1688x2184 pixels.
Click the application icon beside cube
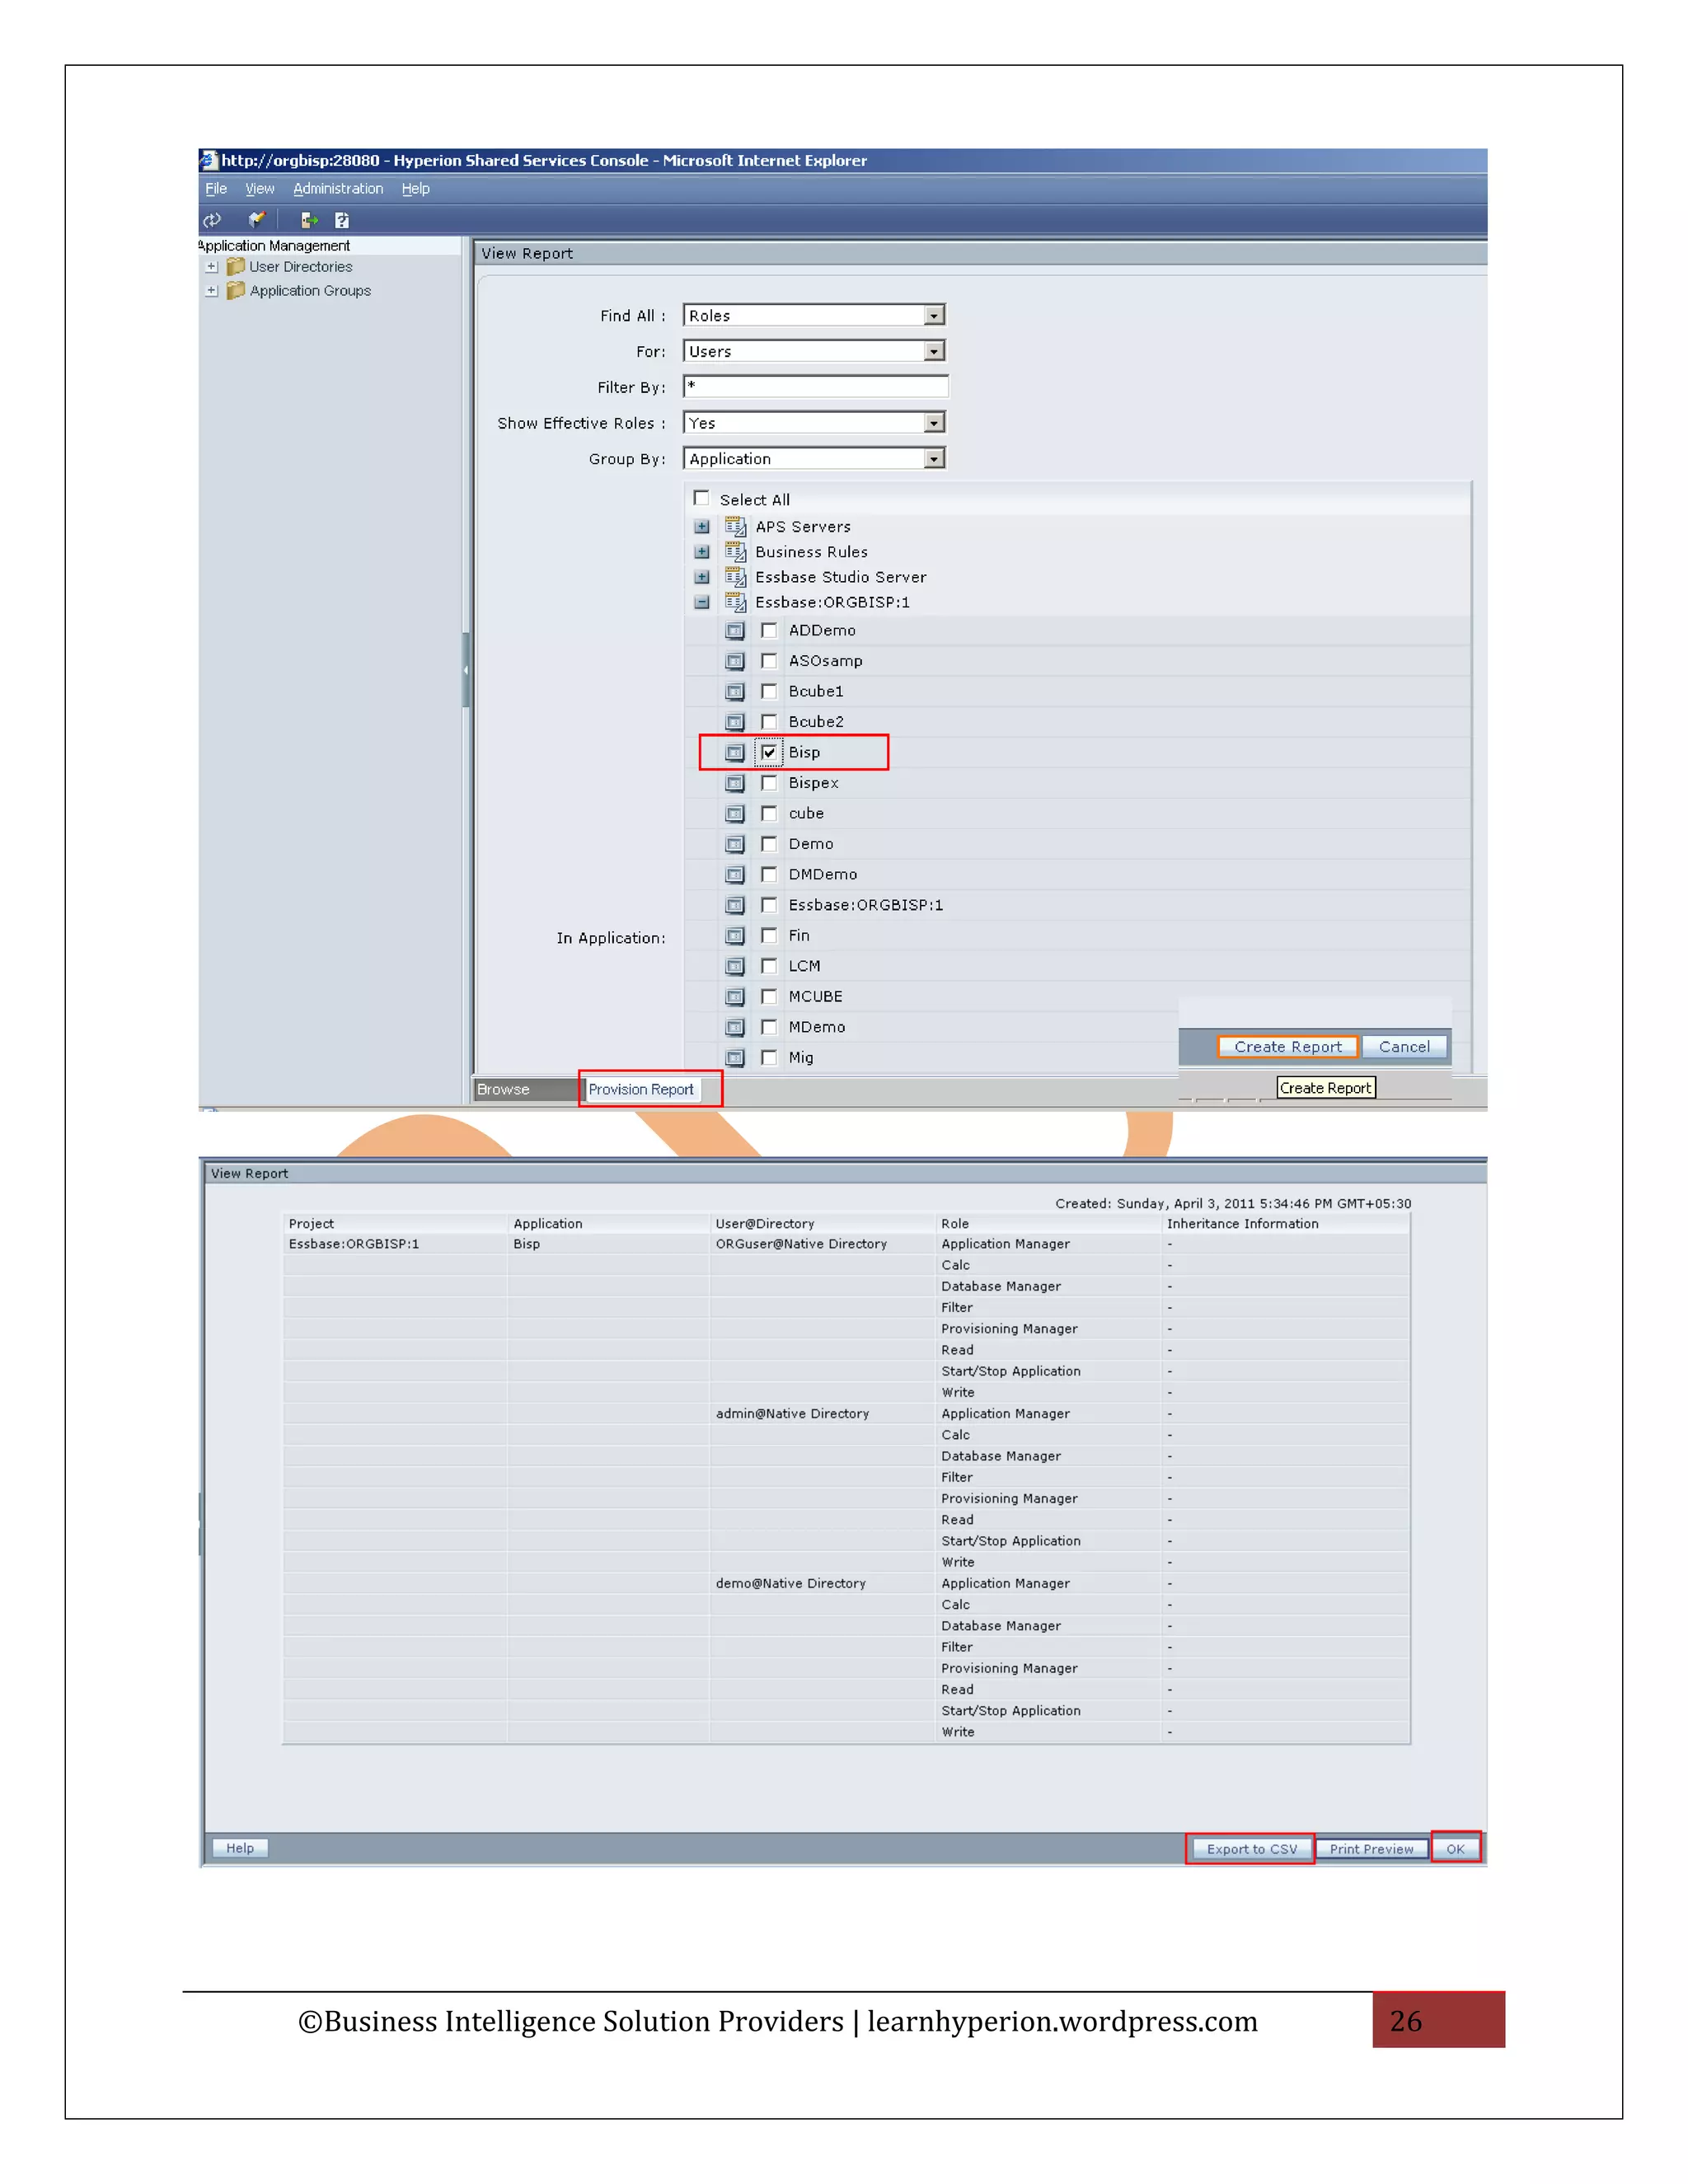tap(735, 814)
